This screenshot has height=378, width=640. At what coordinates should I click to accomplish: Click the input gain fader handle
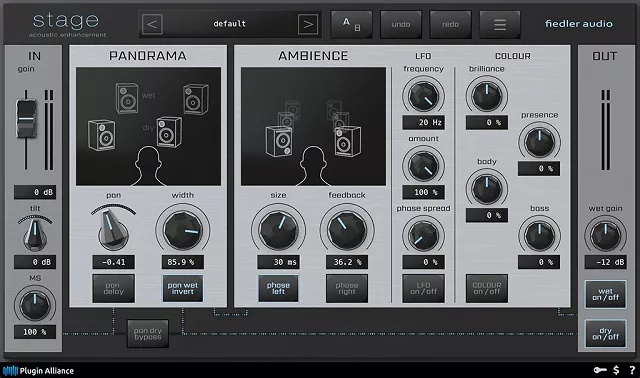coord(26,119)
